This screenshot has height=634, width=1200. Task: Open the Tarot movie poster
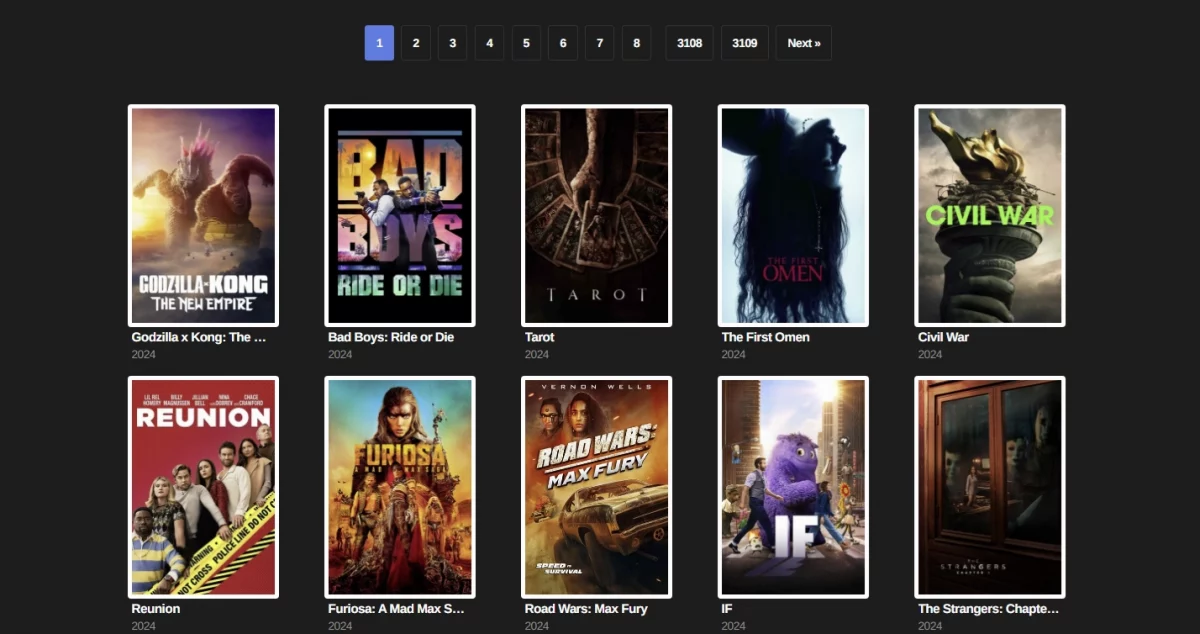(596, 215)
